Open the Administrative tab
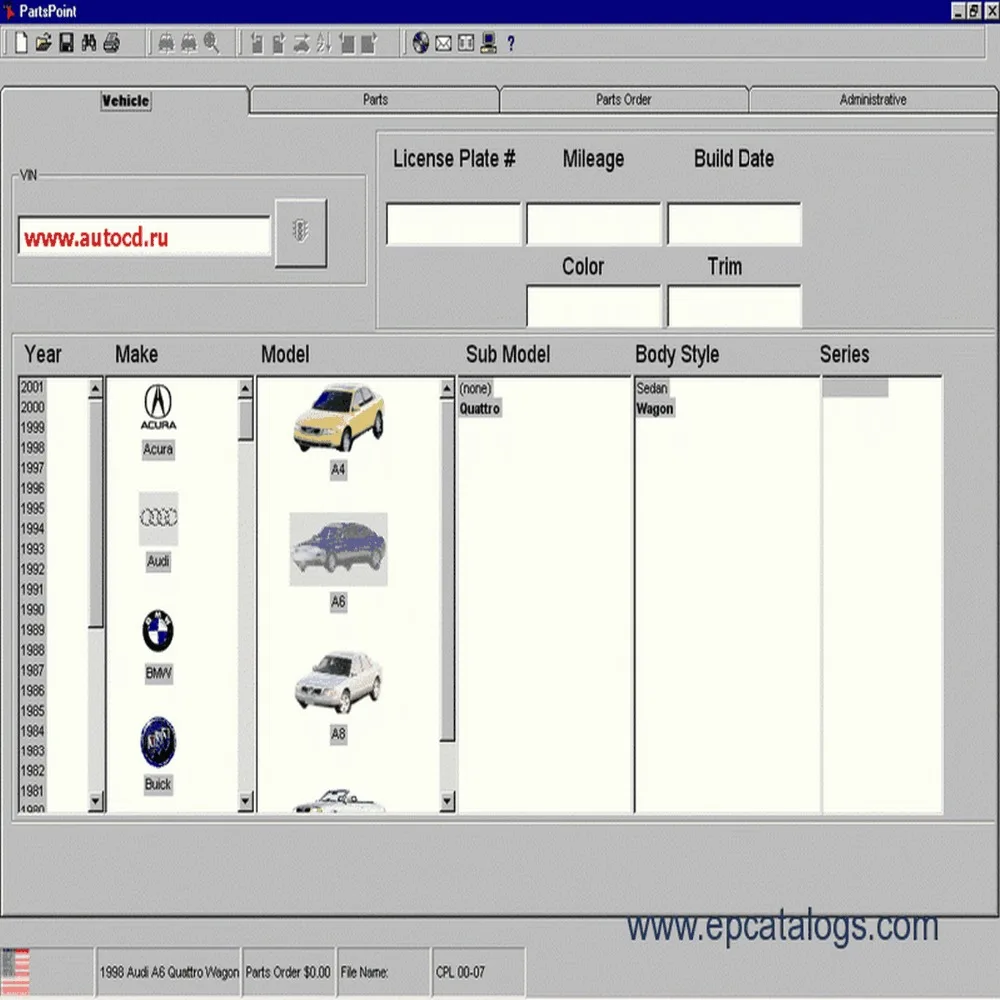This screenshot has width=1000, height=1000. (872, 99)
